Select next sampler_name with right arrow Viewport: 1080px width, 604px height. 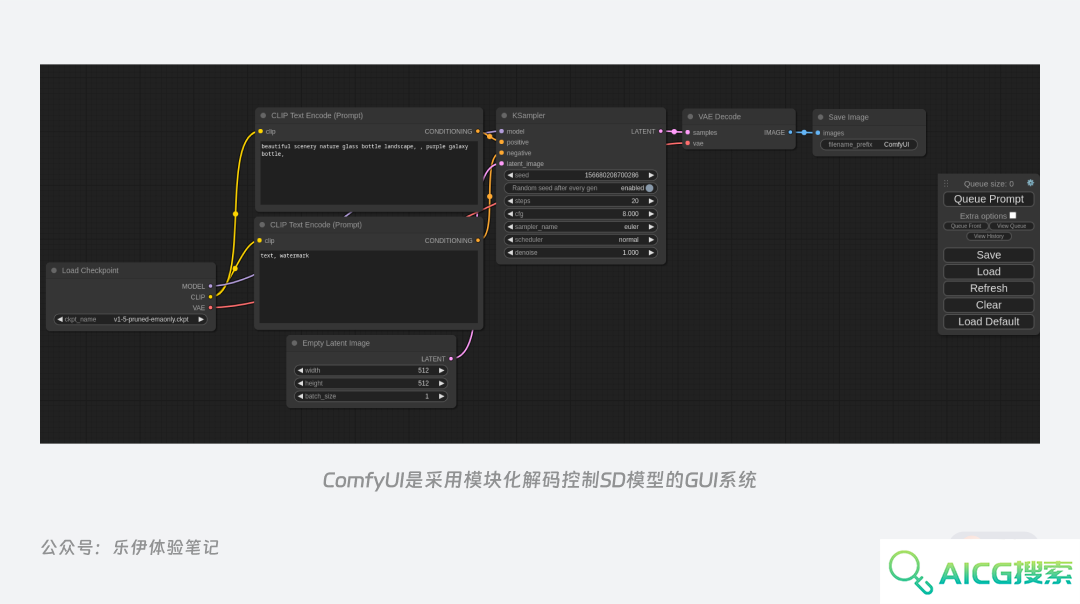(x=651, y=227)
